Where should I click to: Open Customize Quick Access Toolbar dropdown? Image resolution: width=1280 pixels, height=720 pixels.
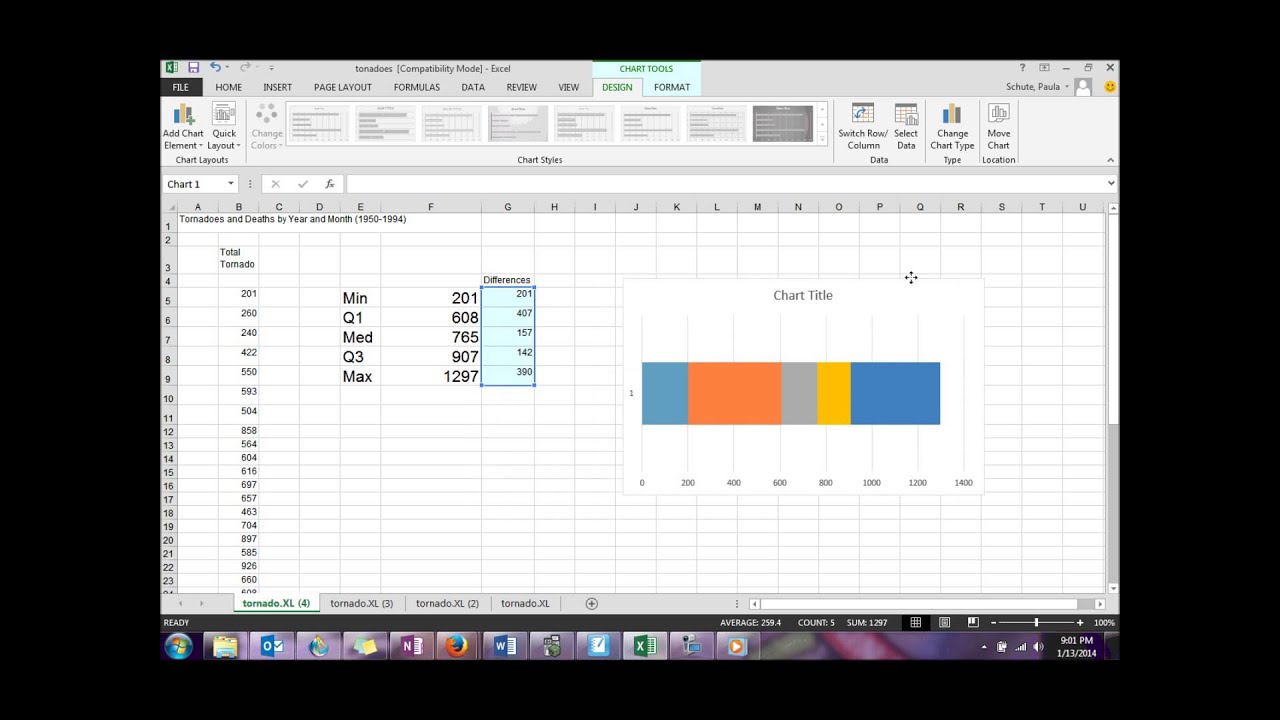coord(271,68)
